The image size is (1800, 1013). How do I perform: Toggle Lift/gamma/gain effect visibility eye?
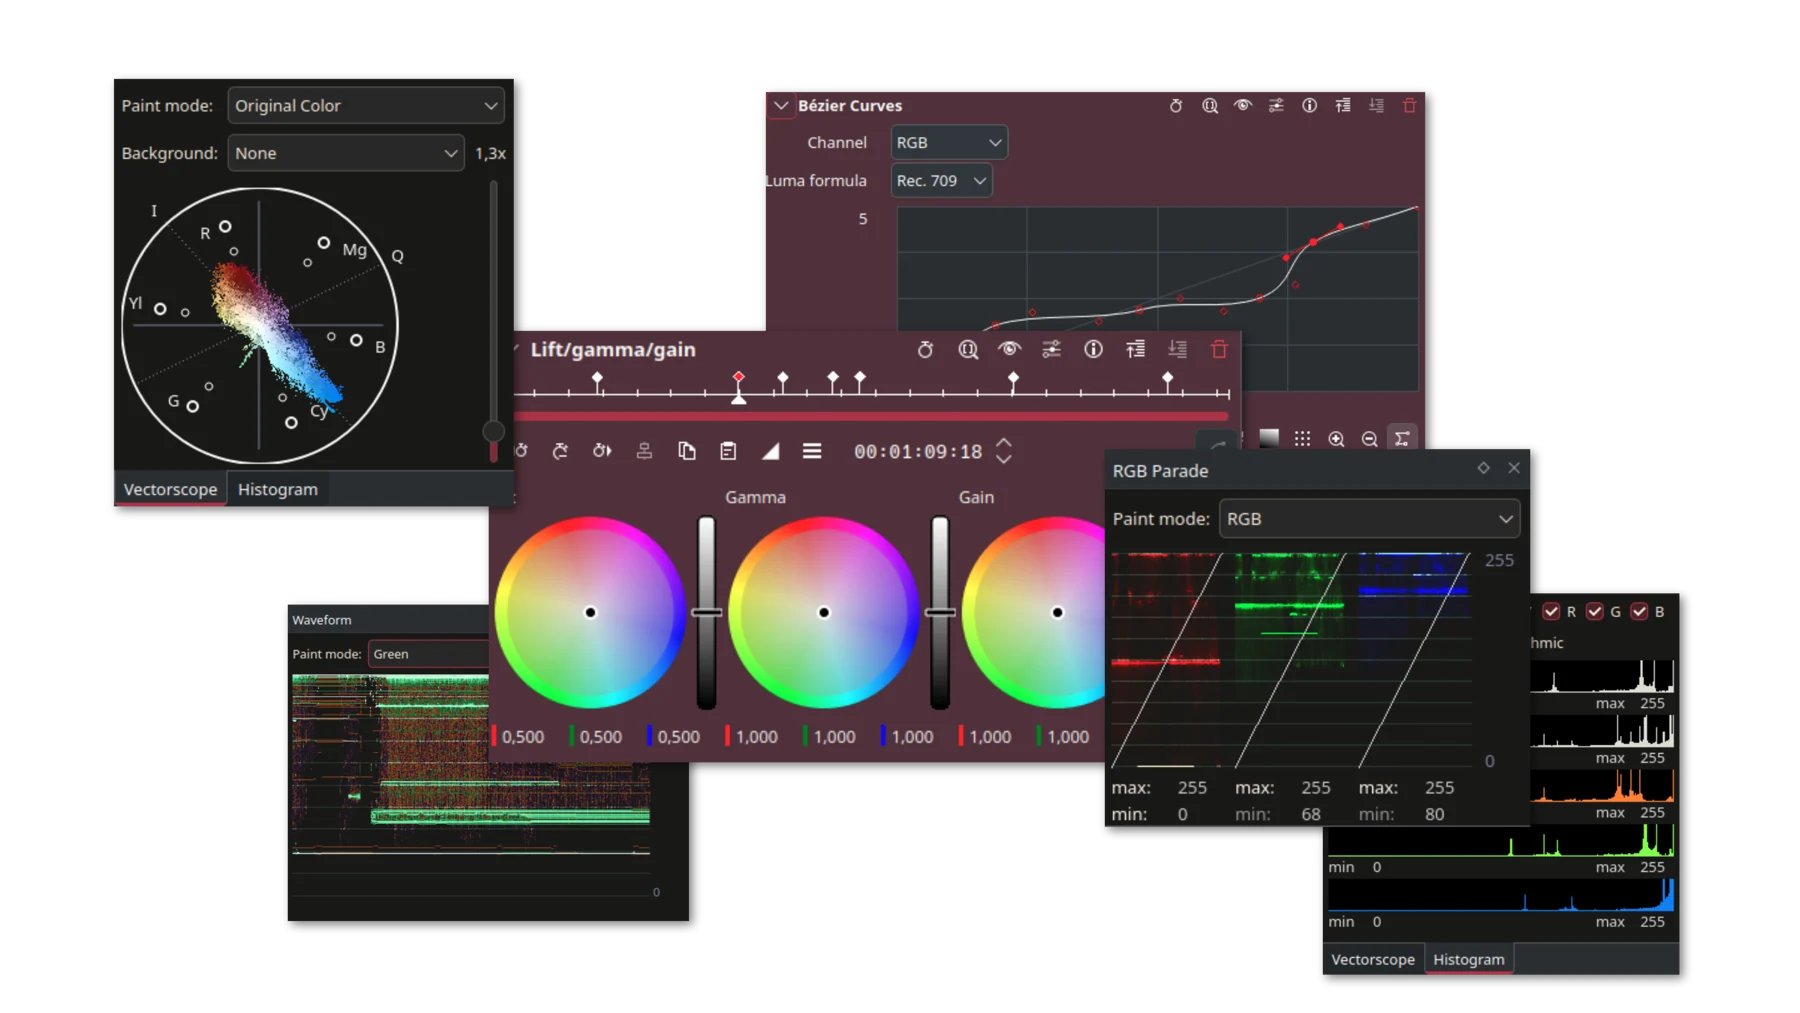[x=1009, y=350]
